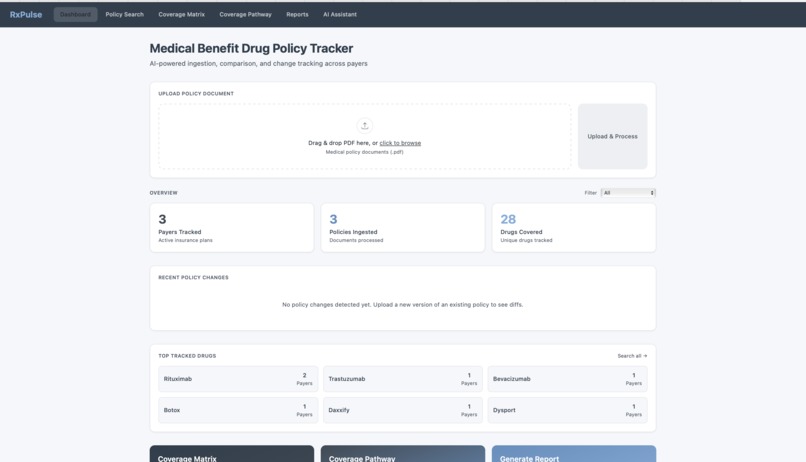Open the Rituximab drug tile
The width and height of the screenshot is (806, 462).
238,379
